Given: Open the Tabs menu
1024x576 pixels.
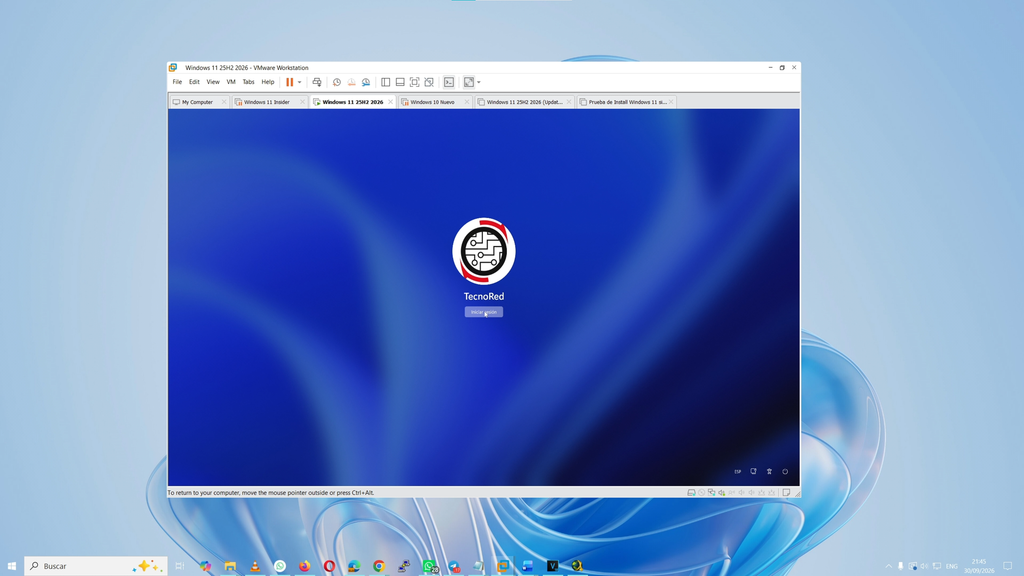Looking at the screenshot, I should click(249, 82).
